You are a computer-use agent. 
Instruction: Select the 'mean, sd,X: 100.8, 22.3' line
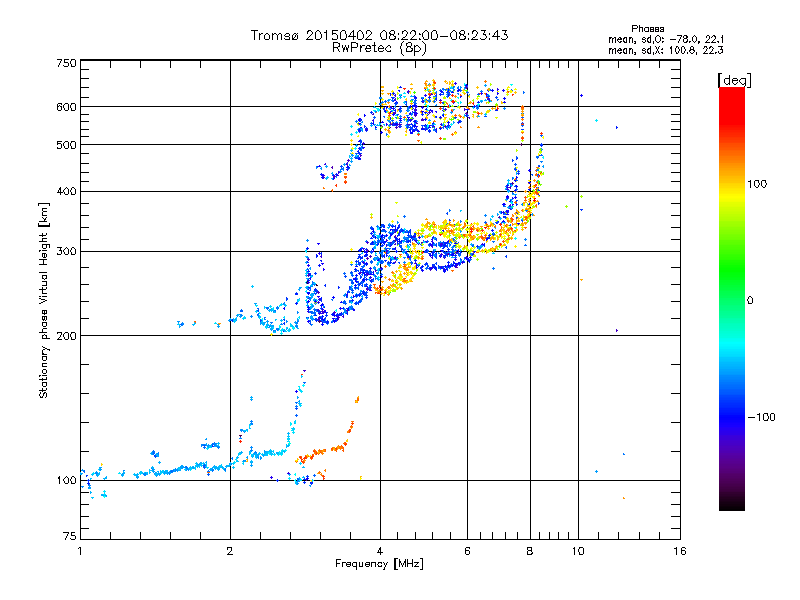click(666, 50)
